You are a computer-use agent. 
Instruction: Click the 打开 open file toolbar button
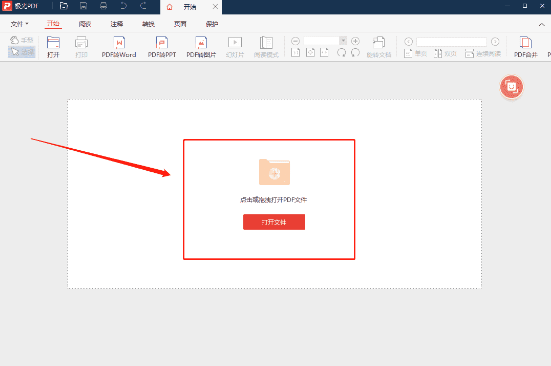click(x=53, y=47)
